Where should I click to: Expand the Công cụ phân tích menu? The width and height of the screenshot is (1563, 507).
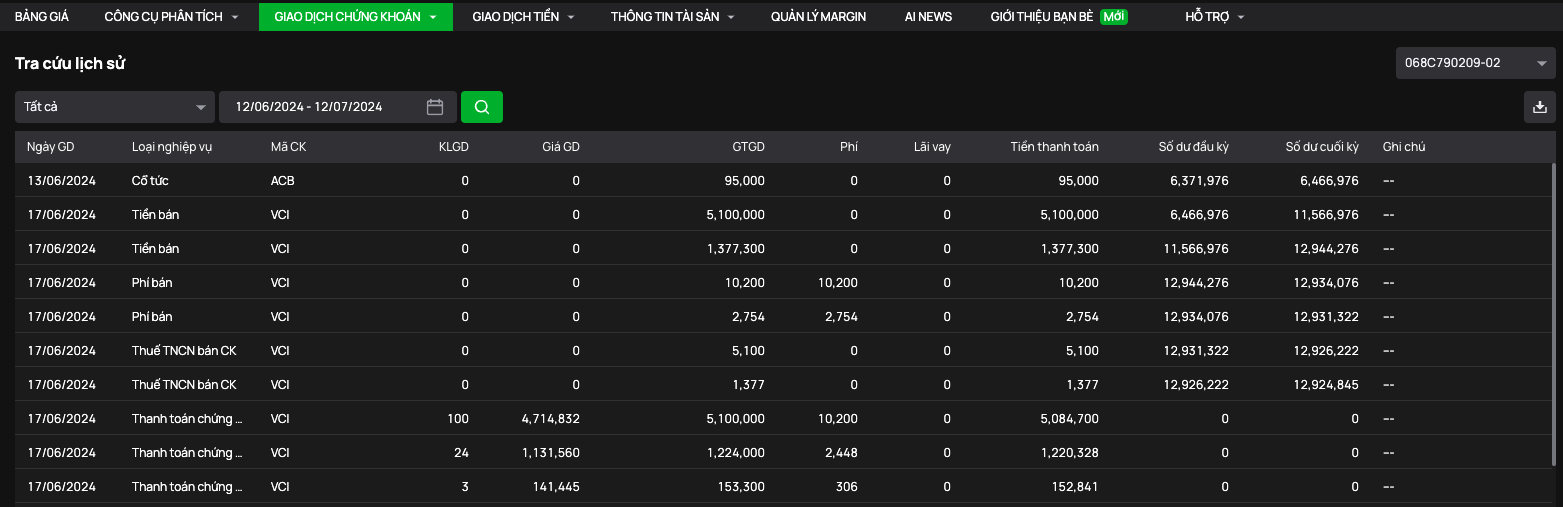tap(171, 17)
